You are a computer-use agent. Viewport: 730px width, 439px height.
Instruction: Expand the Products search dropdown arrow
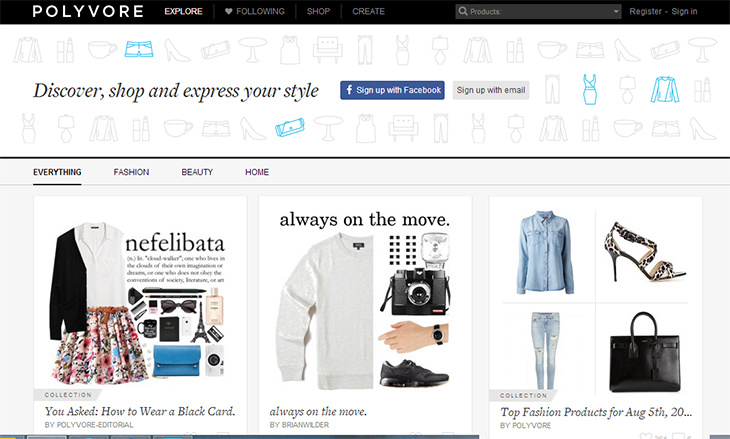coord(616,11)
